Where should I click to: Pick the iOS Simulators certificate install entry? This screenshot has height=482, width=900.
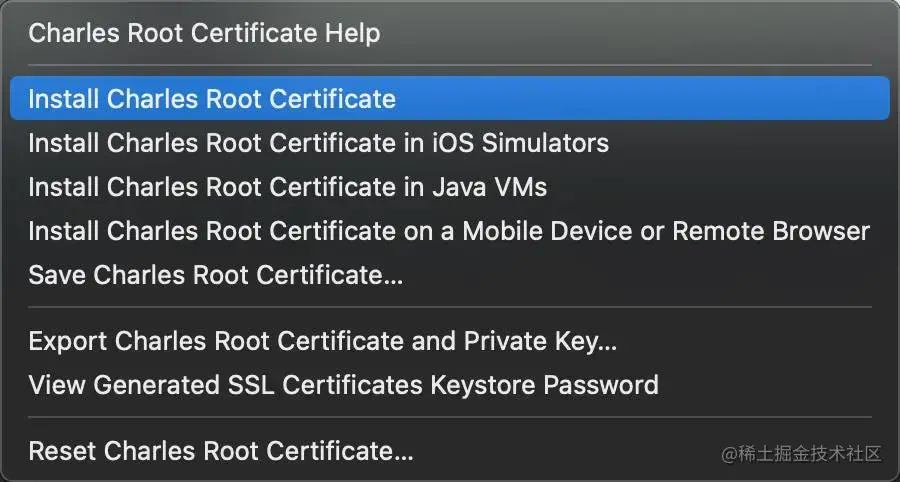449,143
